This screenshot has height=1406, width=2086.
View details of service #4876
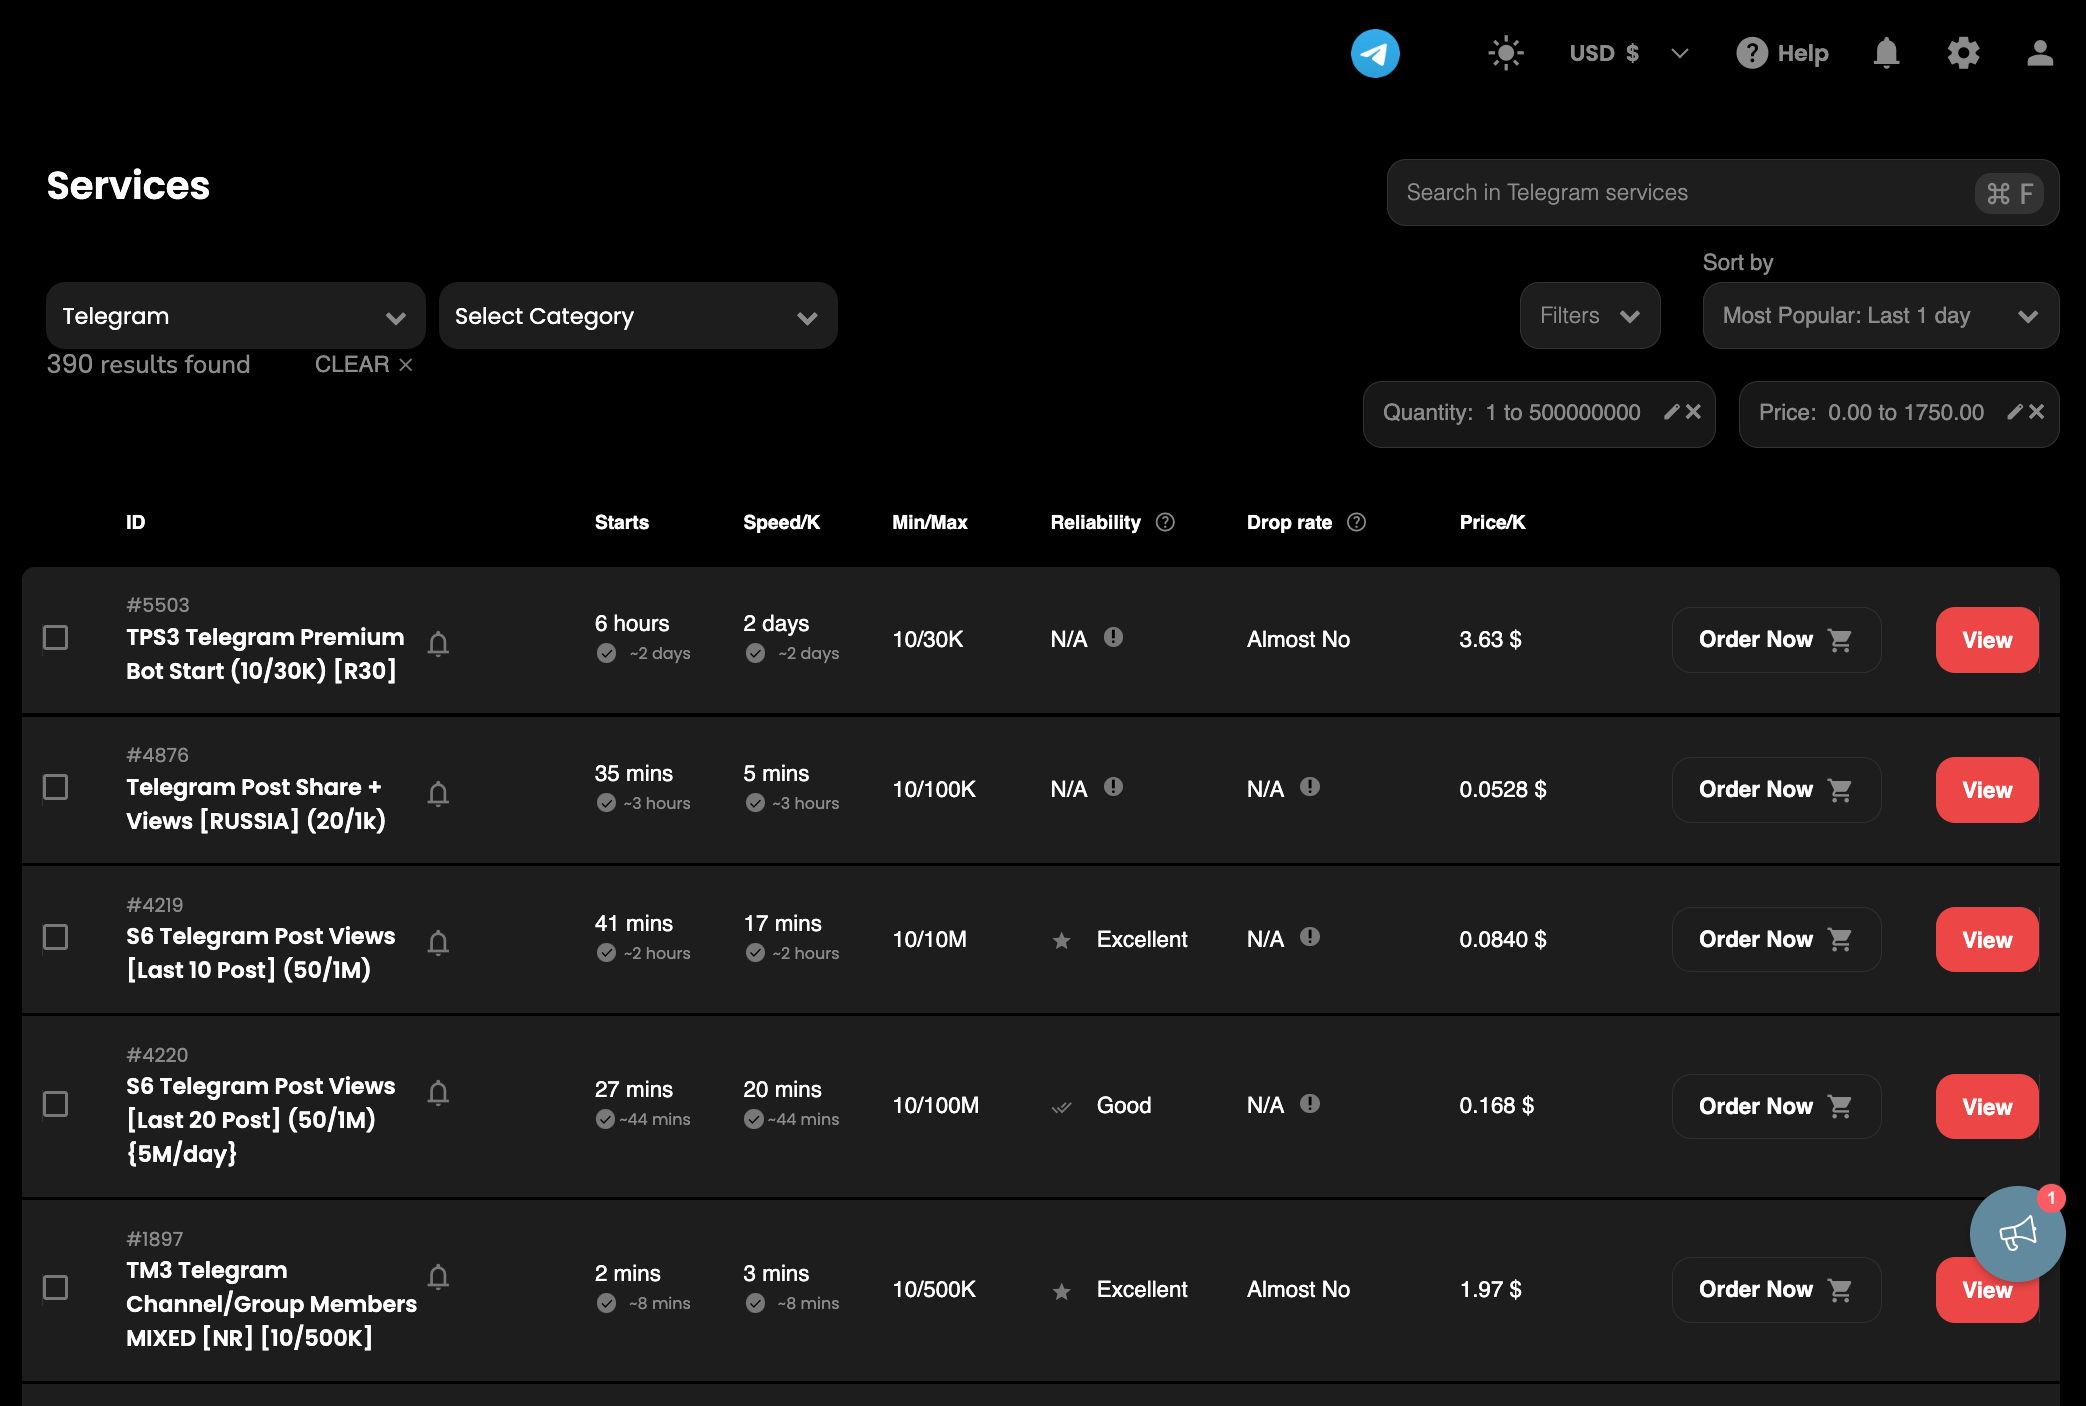pyautogui.click(x=1987, y=790)
